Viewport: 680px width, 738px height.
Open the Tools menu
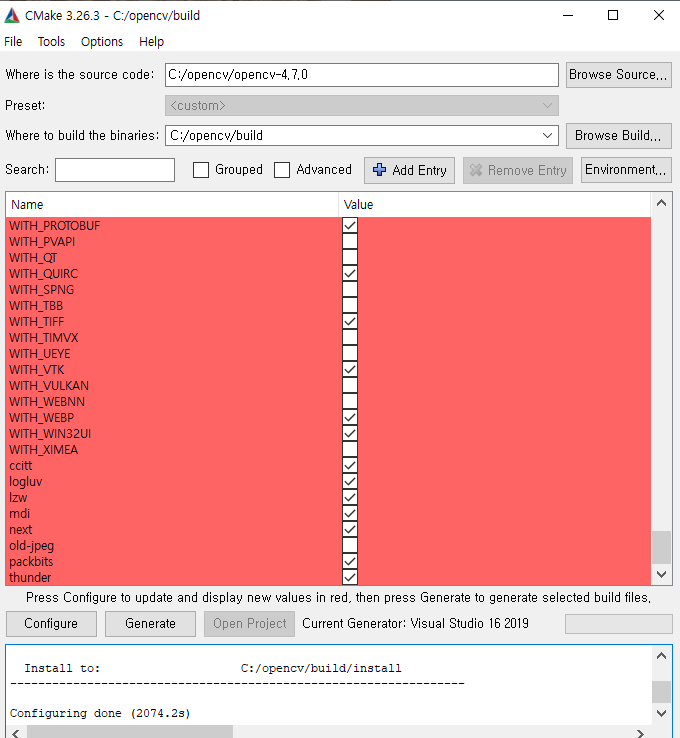[51, 42]
